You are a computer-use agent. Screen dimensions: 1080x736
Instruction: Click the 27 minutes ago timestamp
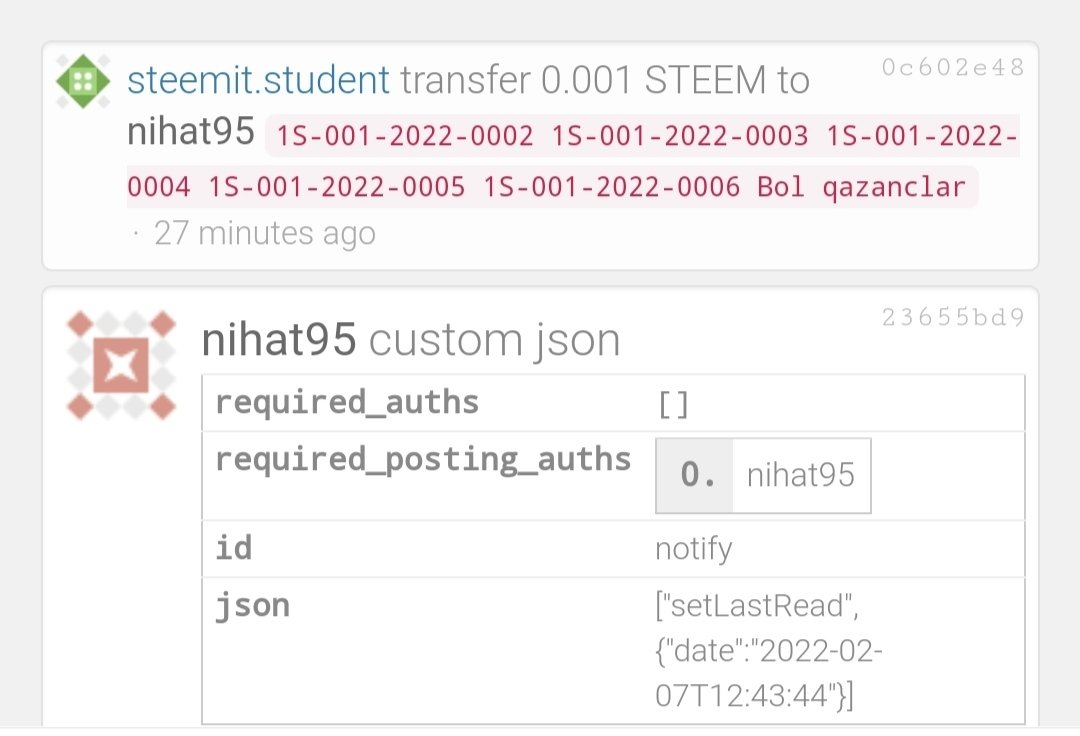tap(264, 233)
